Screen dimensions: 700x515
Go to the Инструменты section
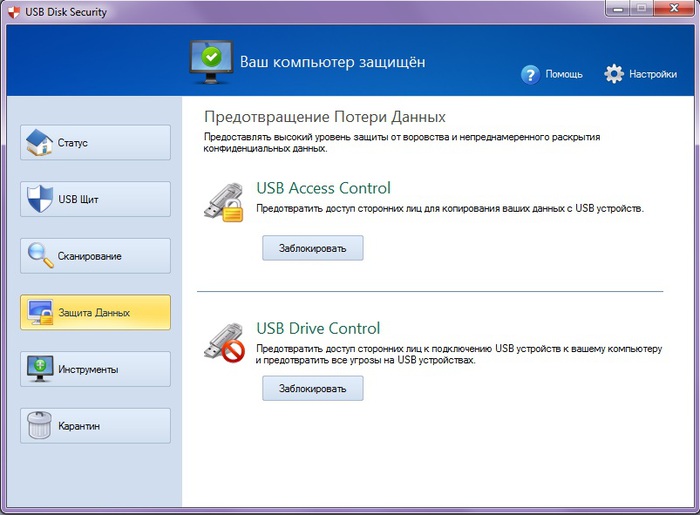pos(95,369)
